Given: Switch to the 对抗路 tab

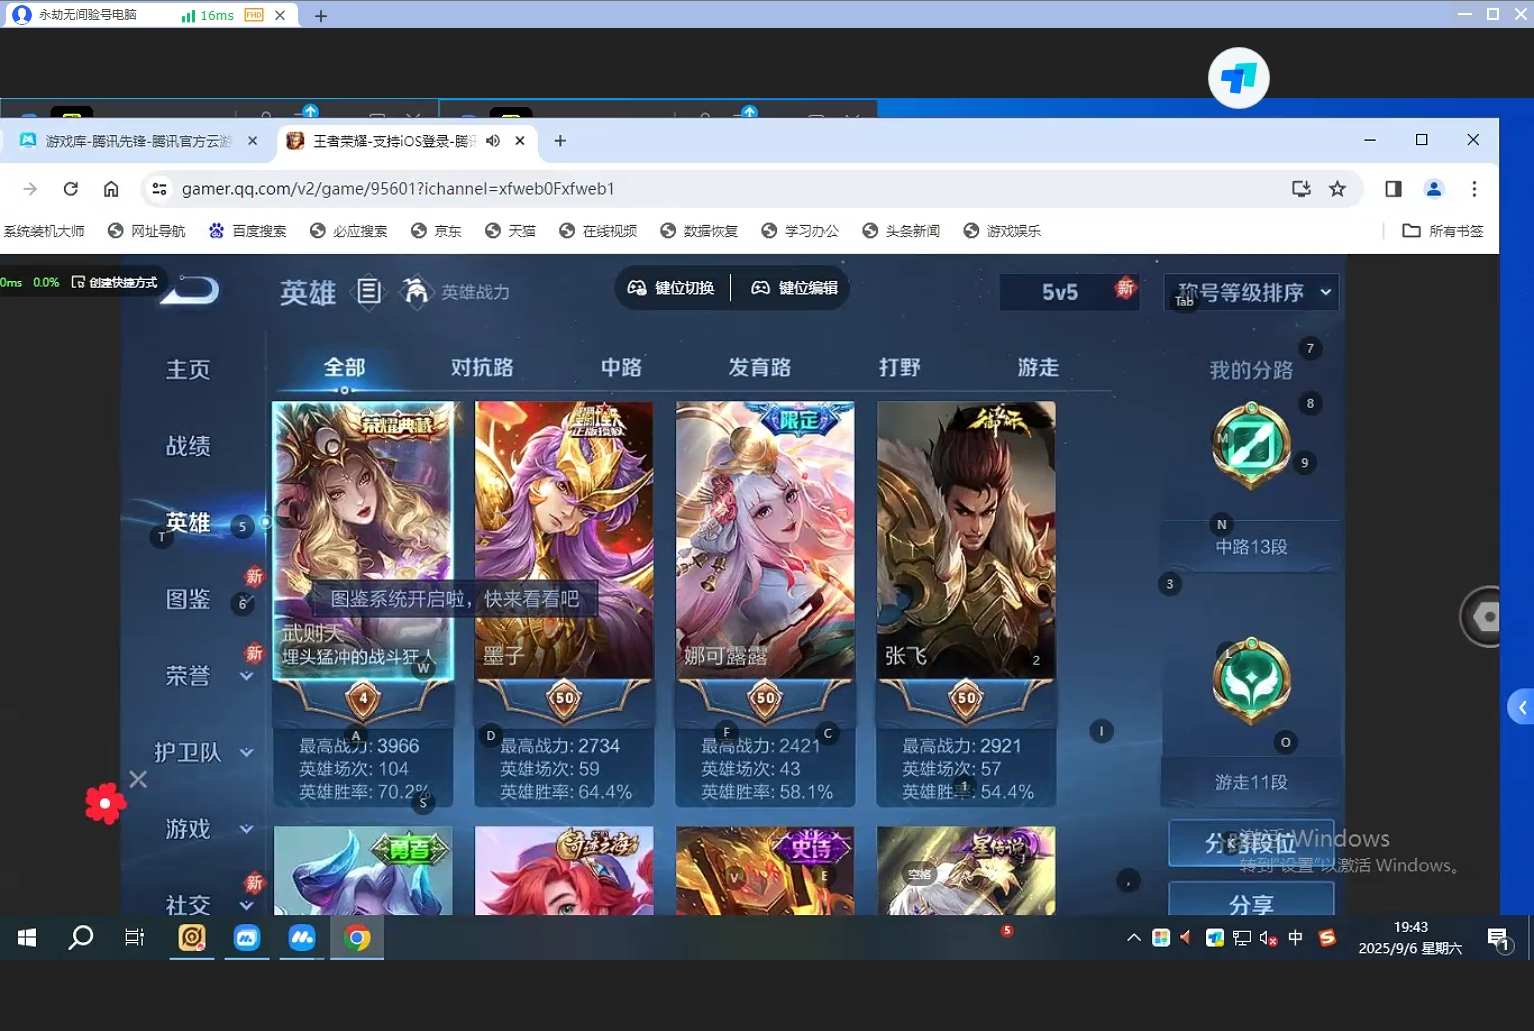Looking at the screenshot, I should (x=482, y=367).
